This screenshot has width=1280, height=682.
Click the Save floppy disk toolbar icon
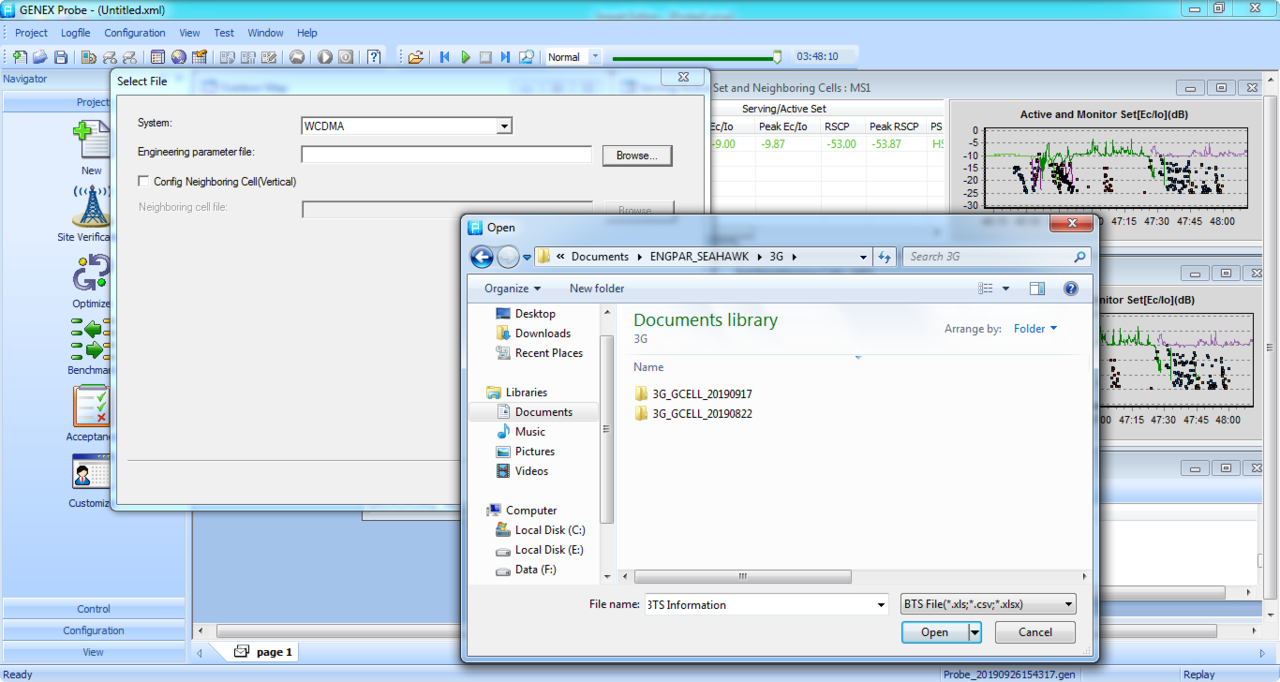click(x=61, y=57)
